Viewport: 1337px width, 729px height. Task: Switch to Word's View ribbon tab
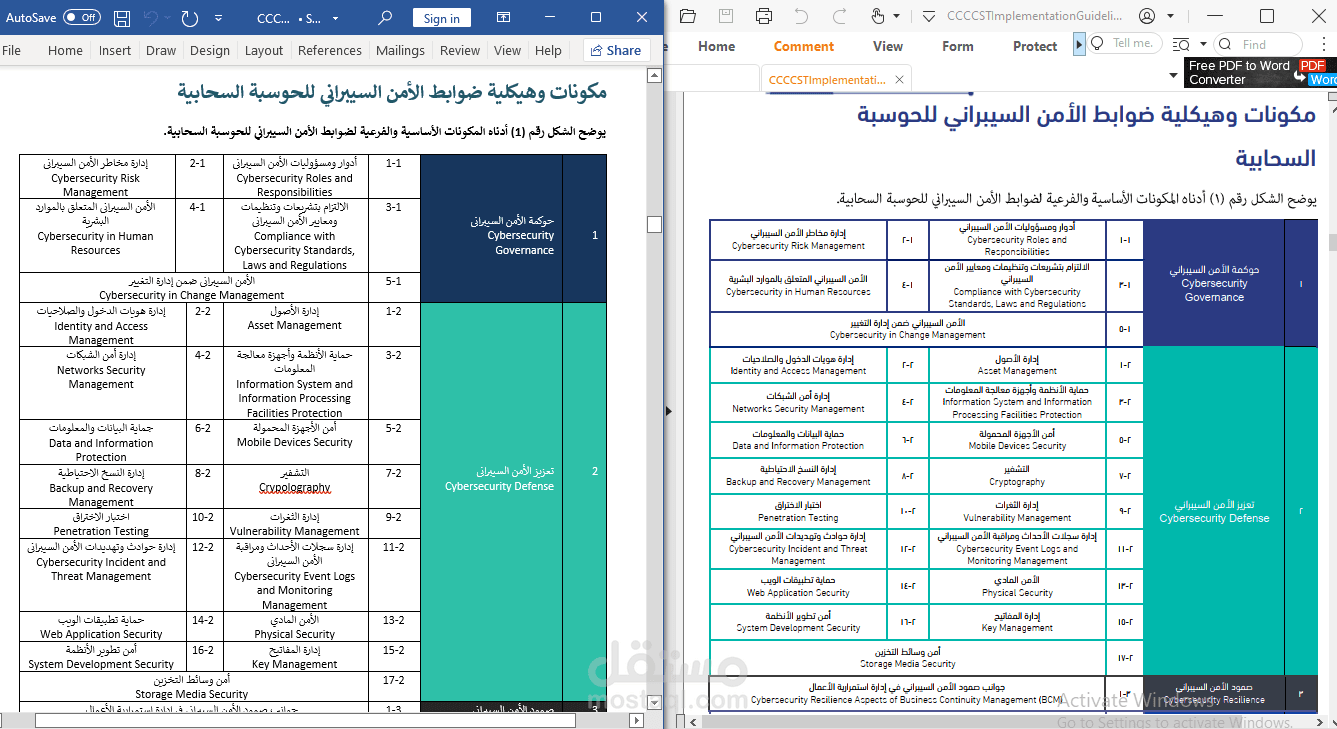[x=507, y=50]
